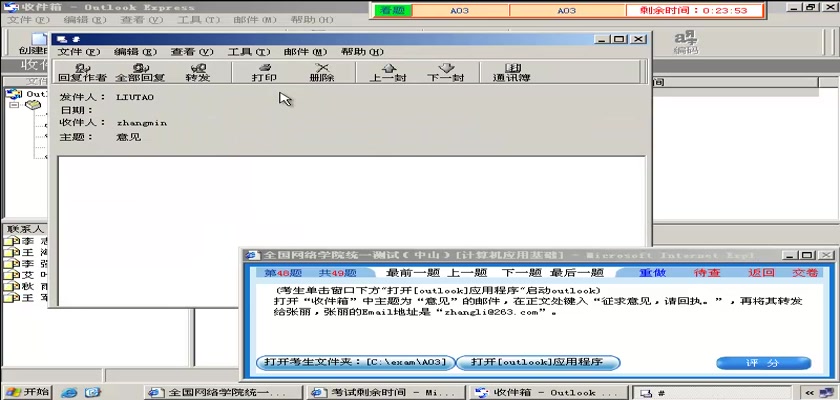Open 工具(T) menu in Outlook Express main window
Image resolution: width=840 pixels, height=400 pixels.
point(198,20)
